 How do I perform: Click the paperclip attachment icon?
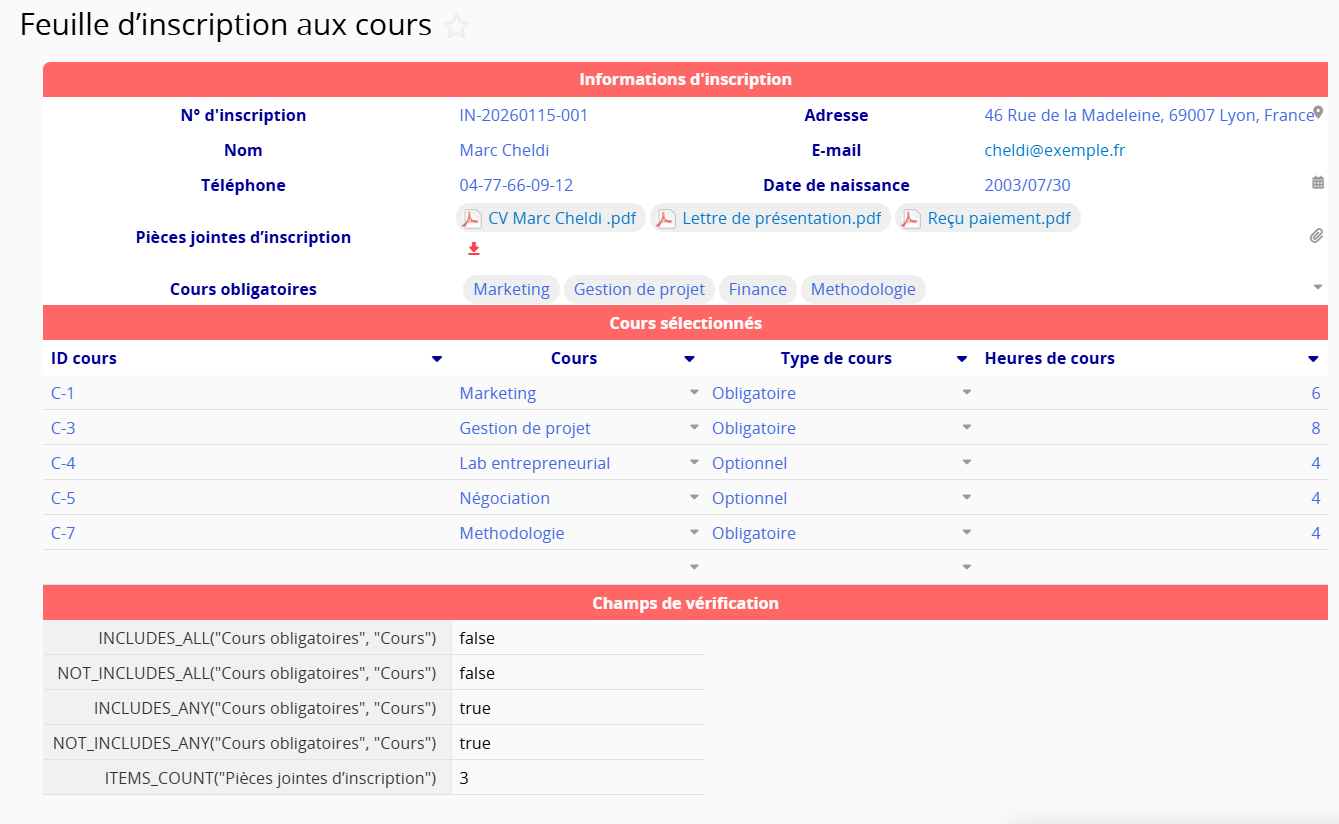click(x=1317, y=236)
